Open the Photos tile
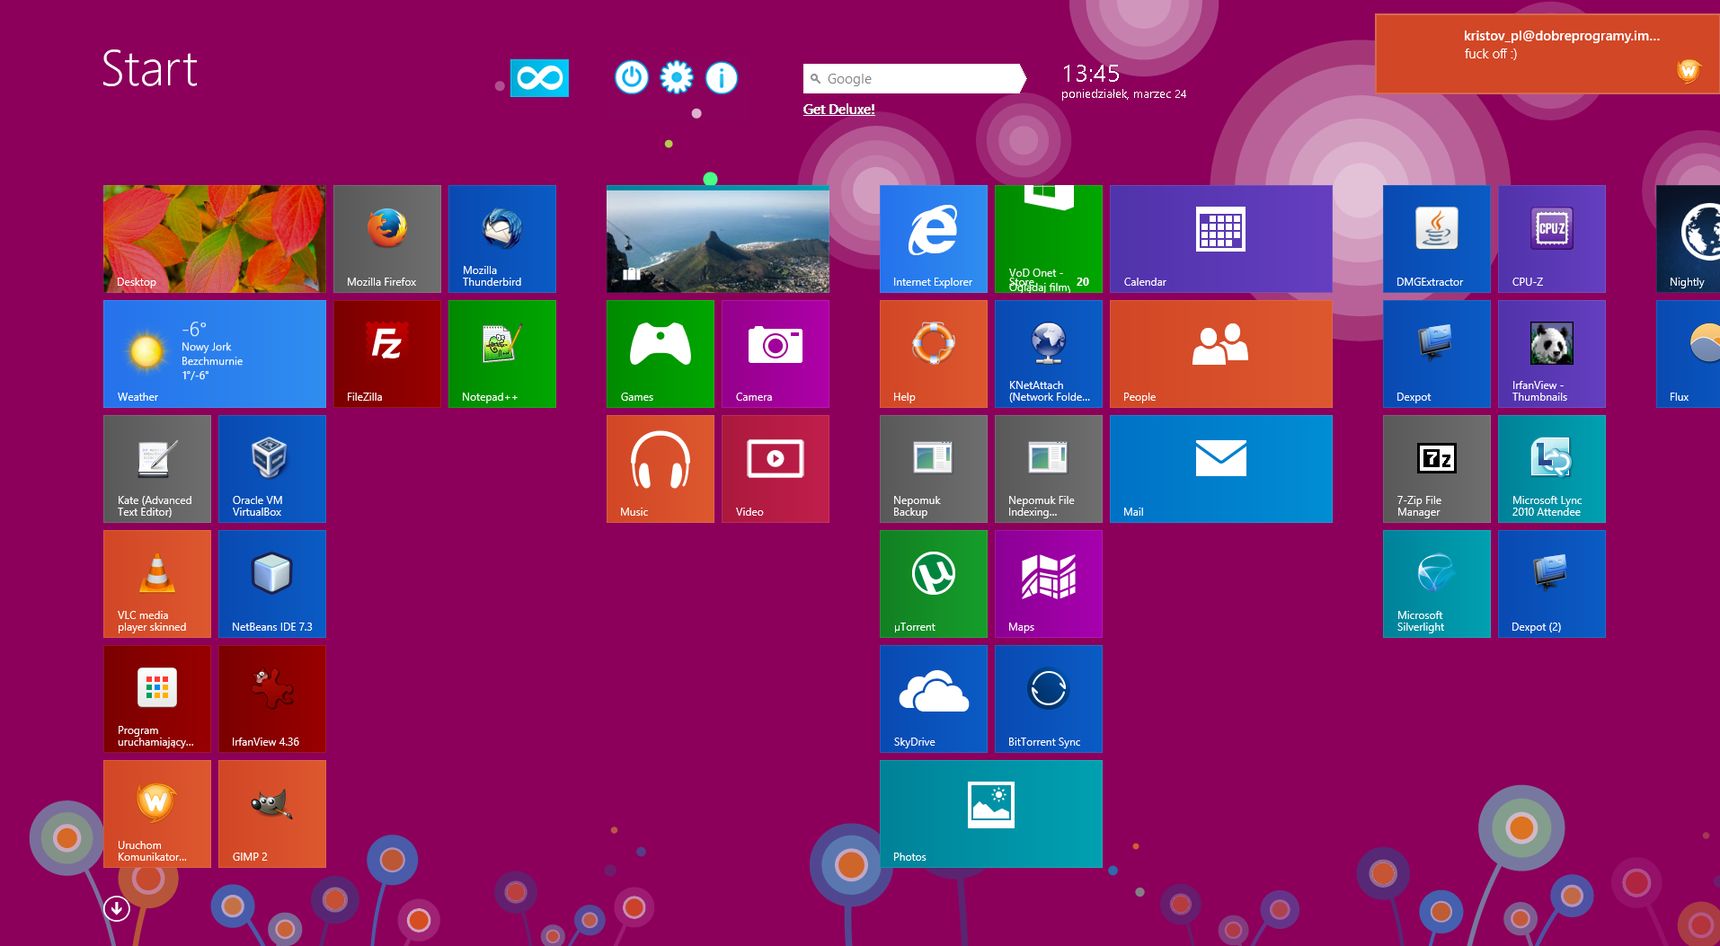The height and width of the screenshot is (946, 1720). pyautogui.click(x=991, y=814)
